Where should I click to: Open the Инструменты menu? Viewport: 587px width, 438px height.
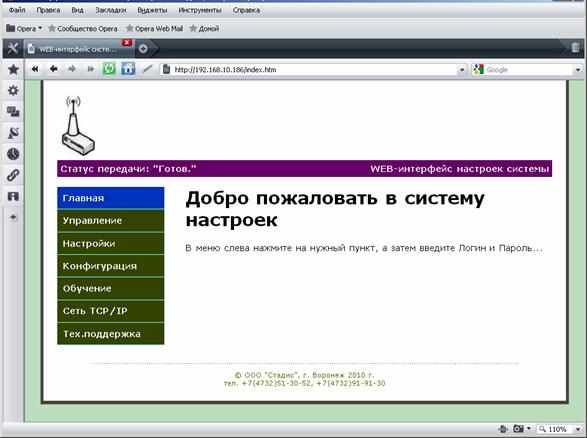[200, 10]
